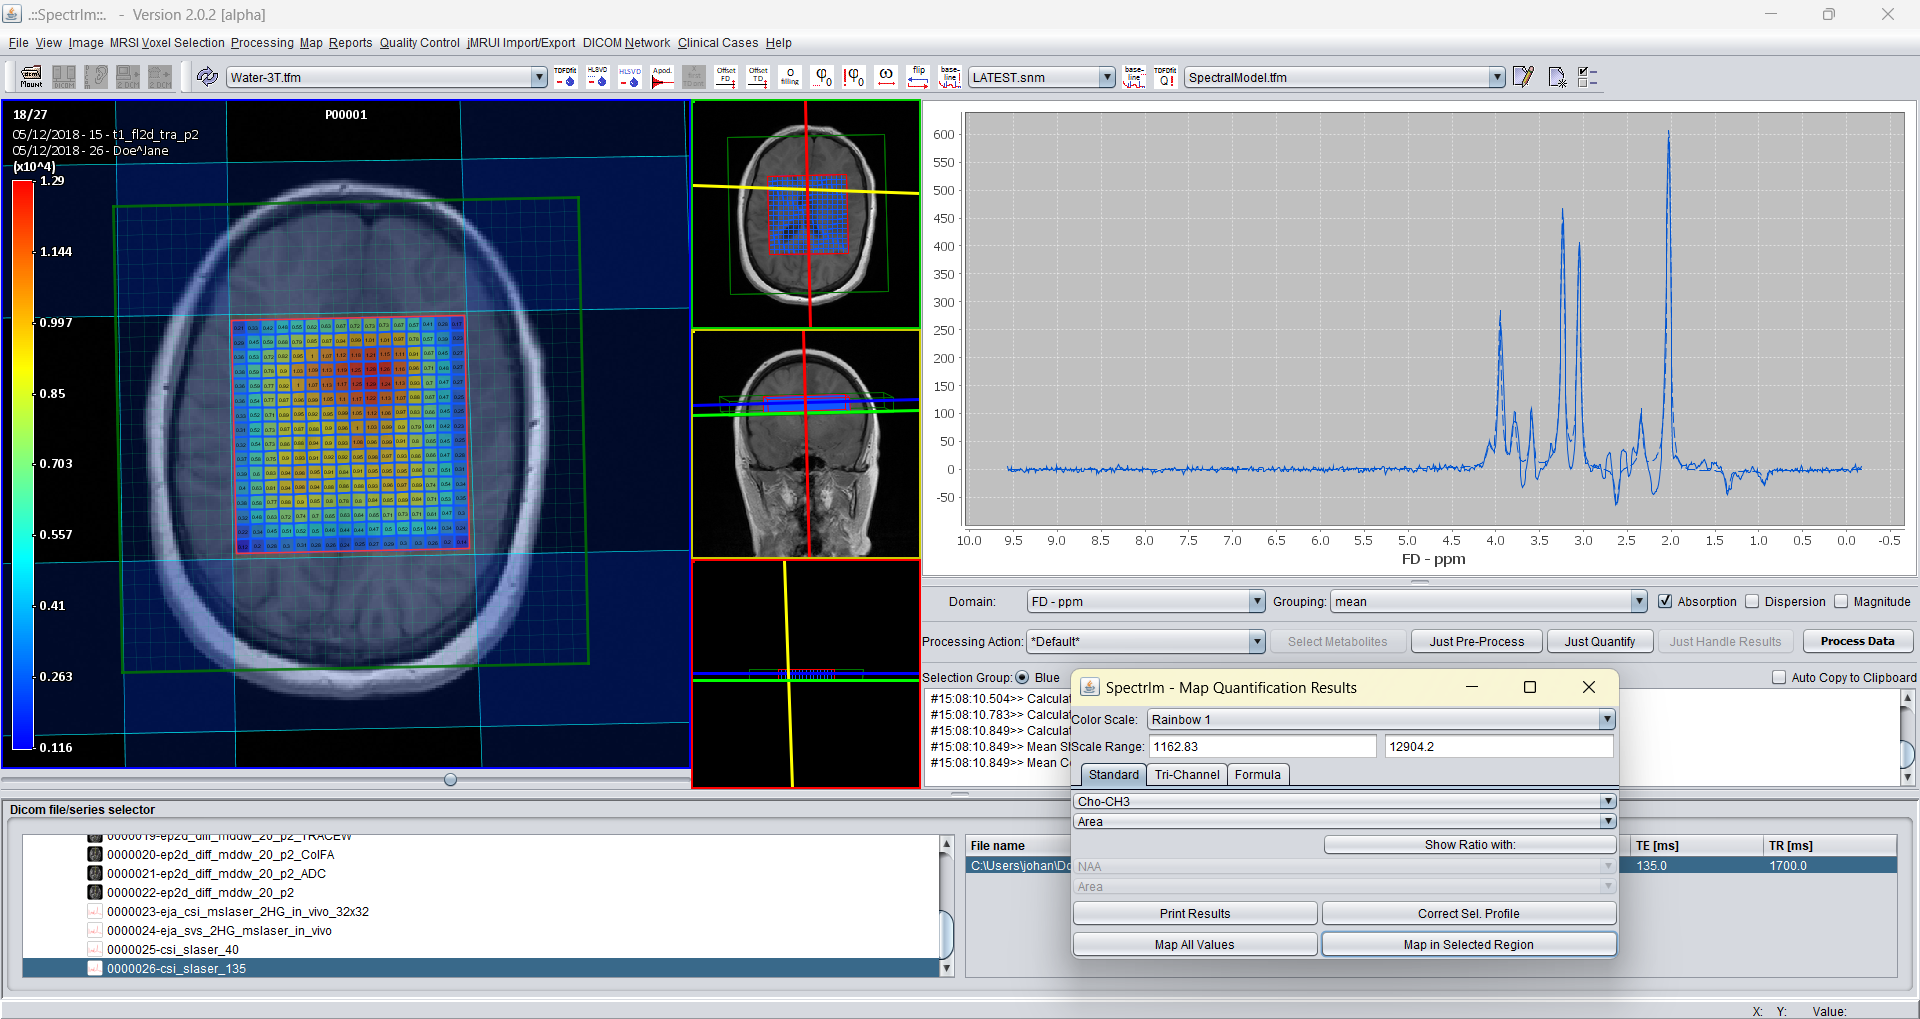Screen dimensions: 1920x1019
Task: Switch to the Formula tab
Action: pyautogui.click(x=1257, y=774)
